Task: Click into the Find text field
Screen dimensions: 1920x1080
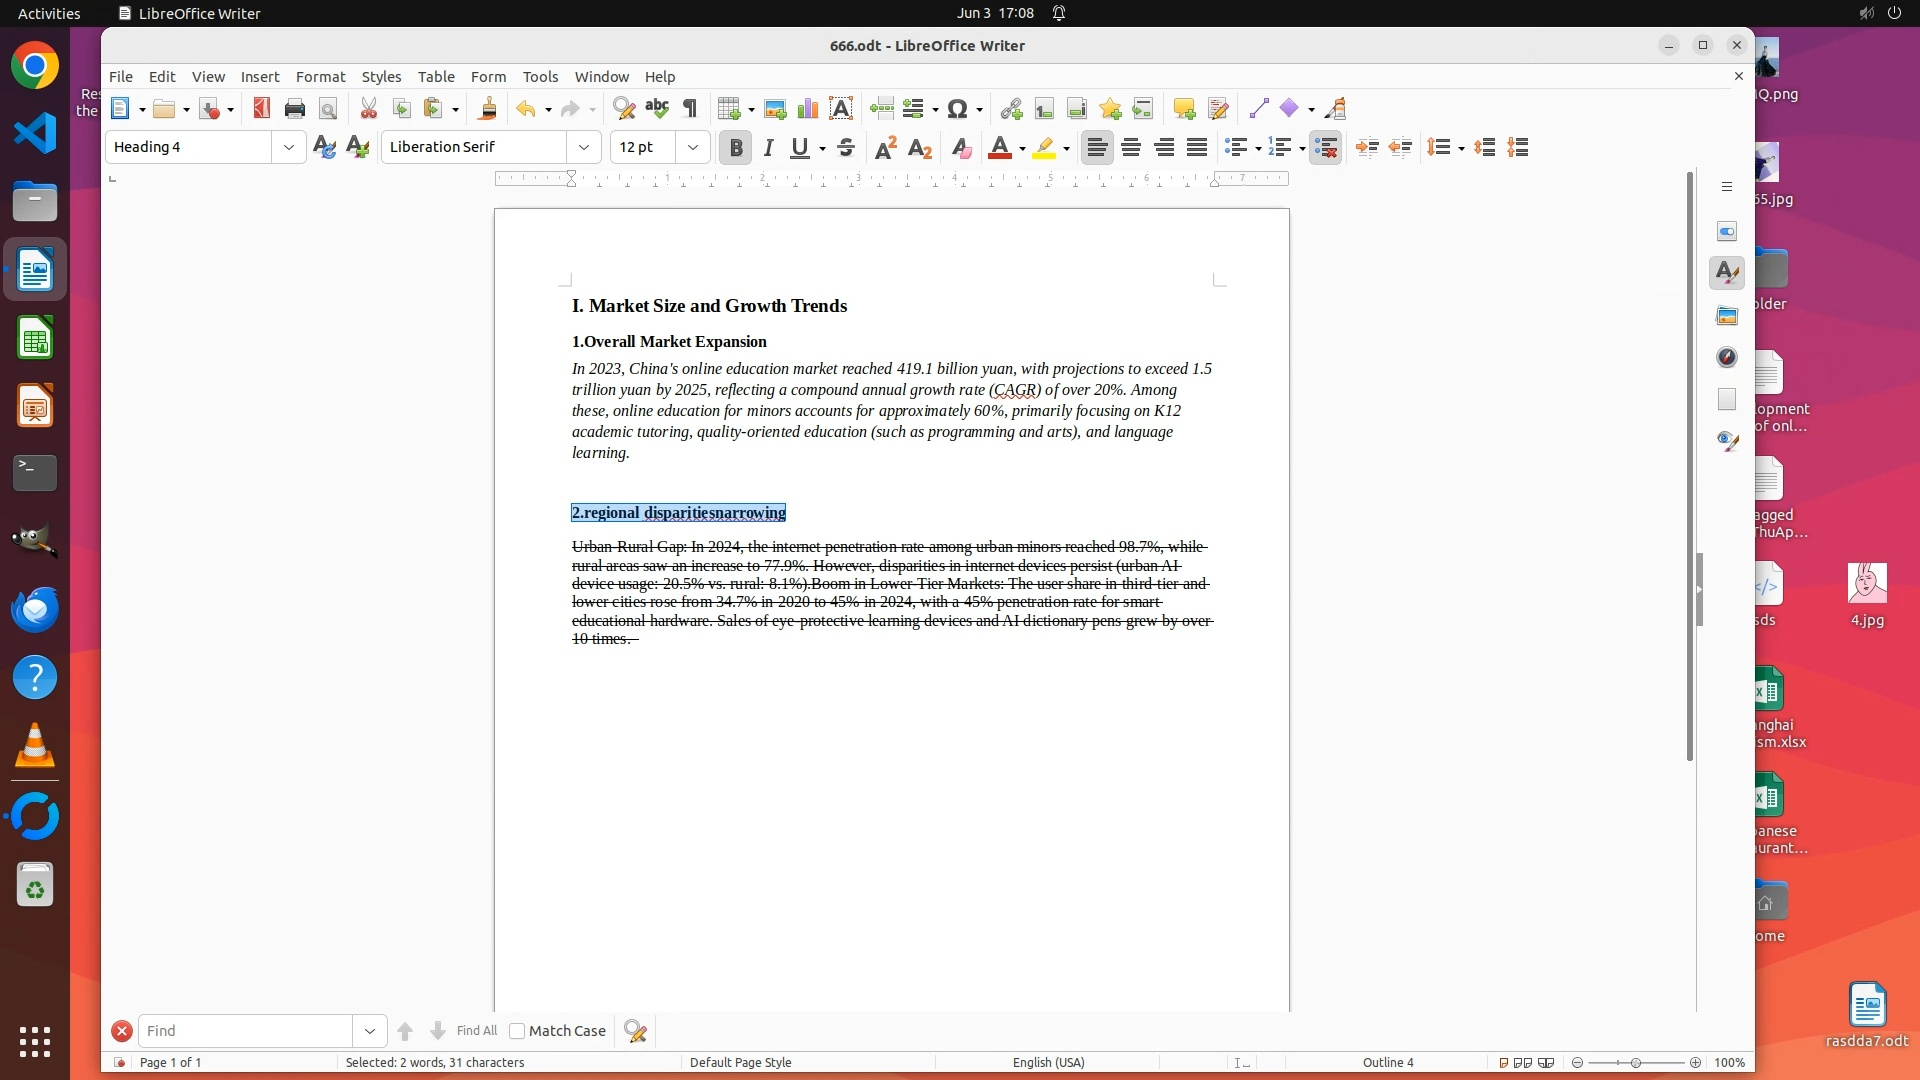Action: 245,1031
